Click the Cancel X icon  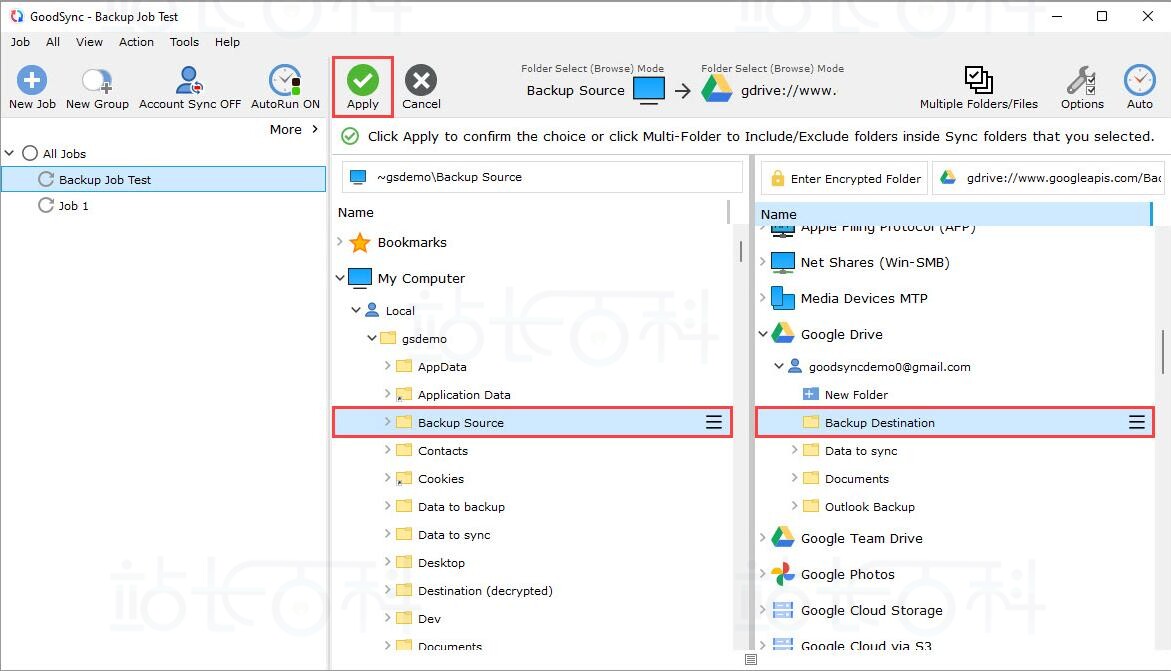pos(421,80)
